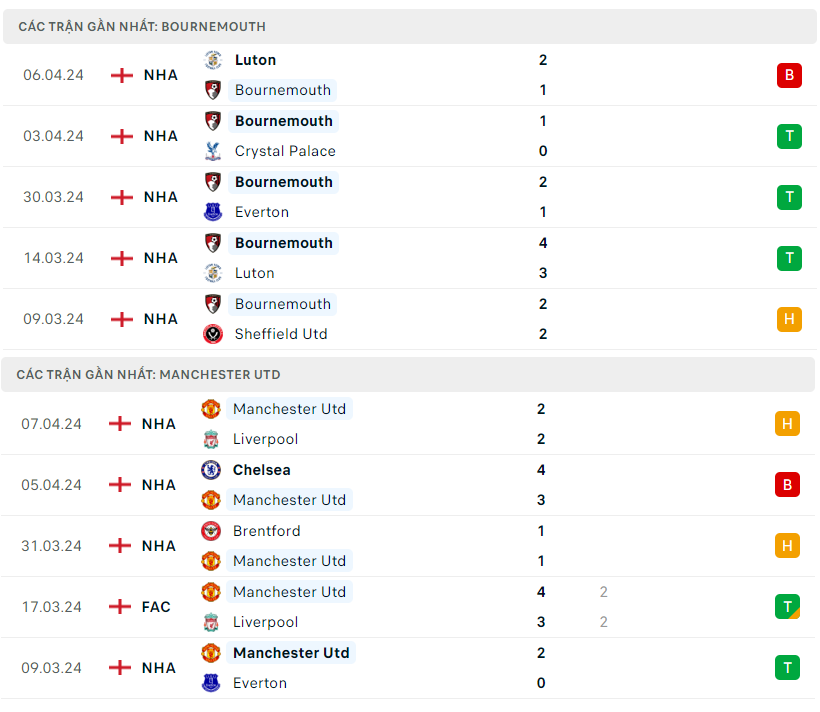Click the orange H badge for Sheffield Utd match
This screenshot has width=820, height=712.
click(x=789, y=319)
